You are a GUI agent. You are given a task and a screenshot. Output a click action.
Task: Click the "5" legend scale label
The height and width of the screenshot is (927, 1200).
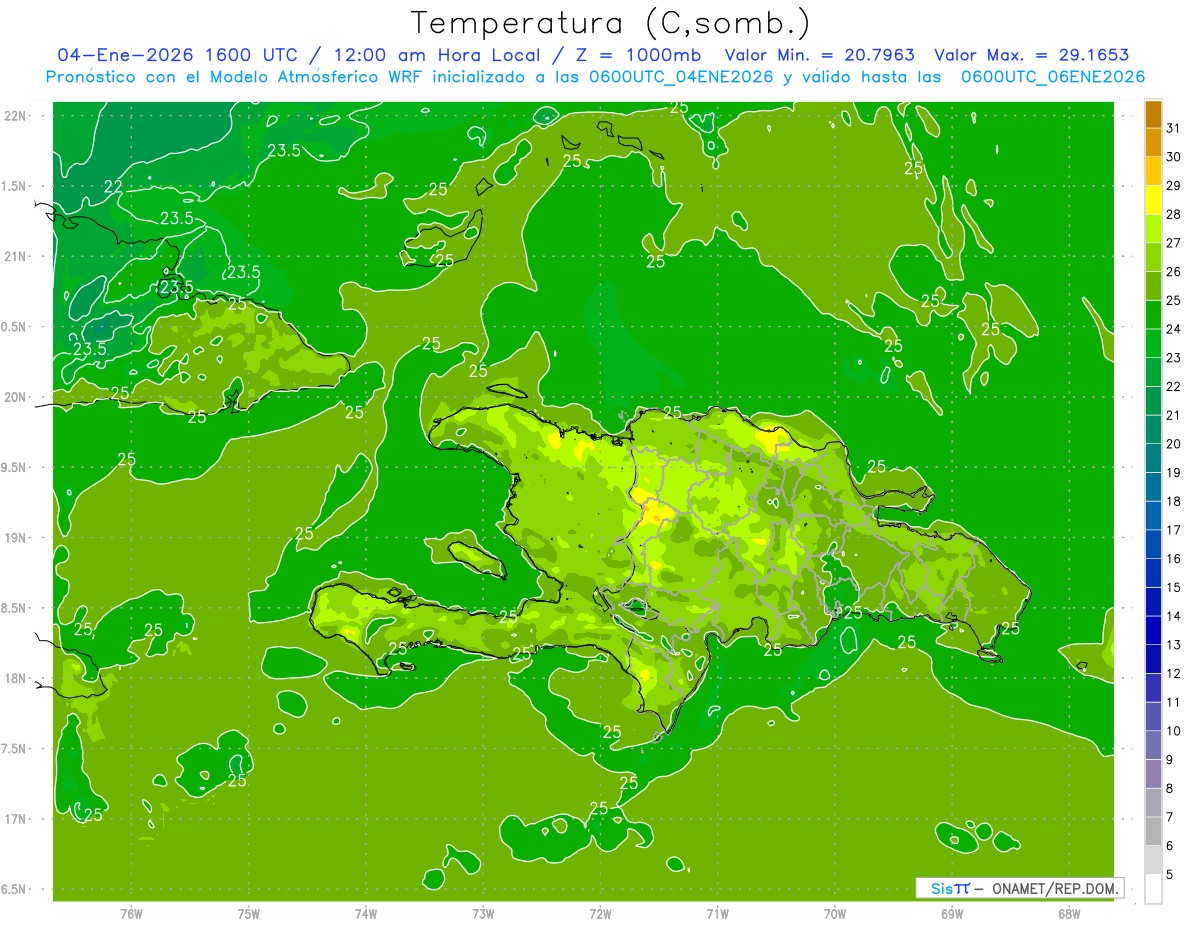(1170, 875)
